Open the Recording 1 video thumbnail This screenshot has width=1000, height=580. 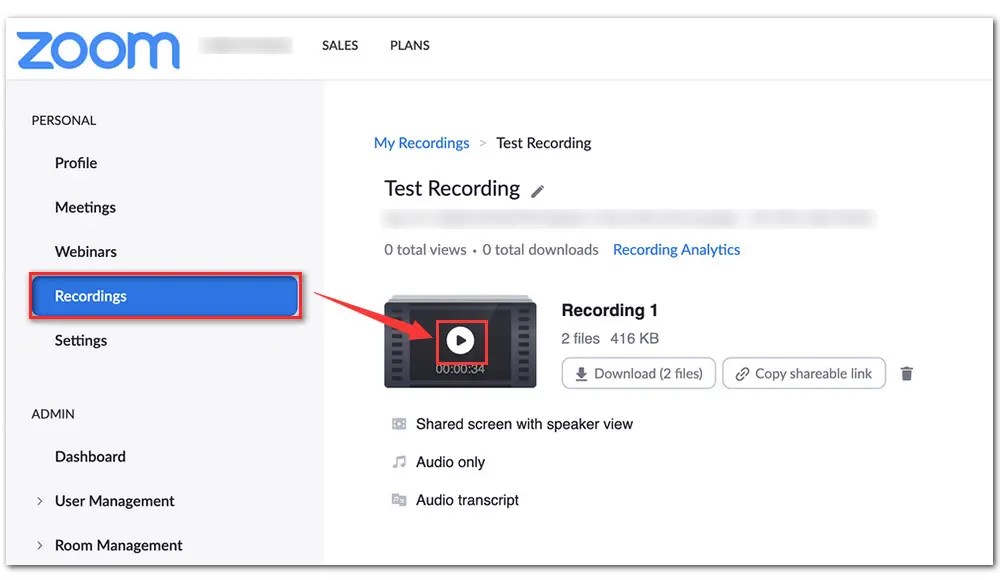click(460, 340)
